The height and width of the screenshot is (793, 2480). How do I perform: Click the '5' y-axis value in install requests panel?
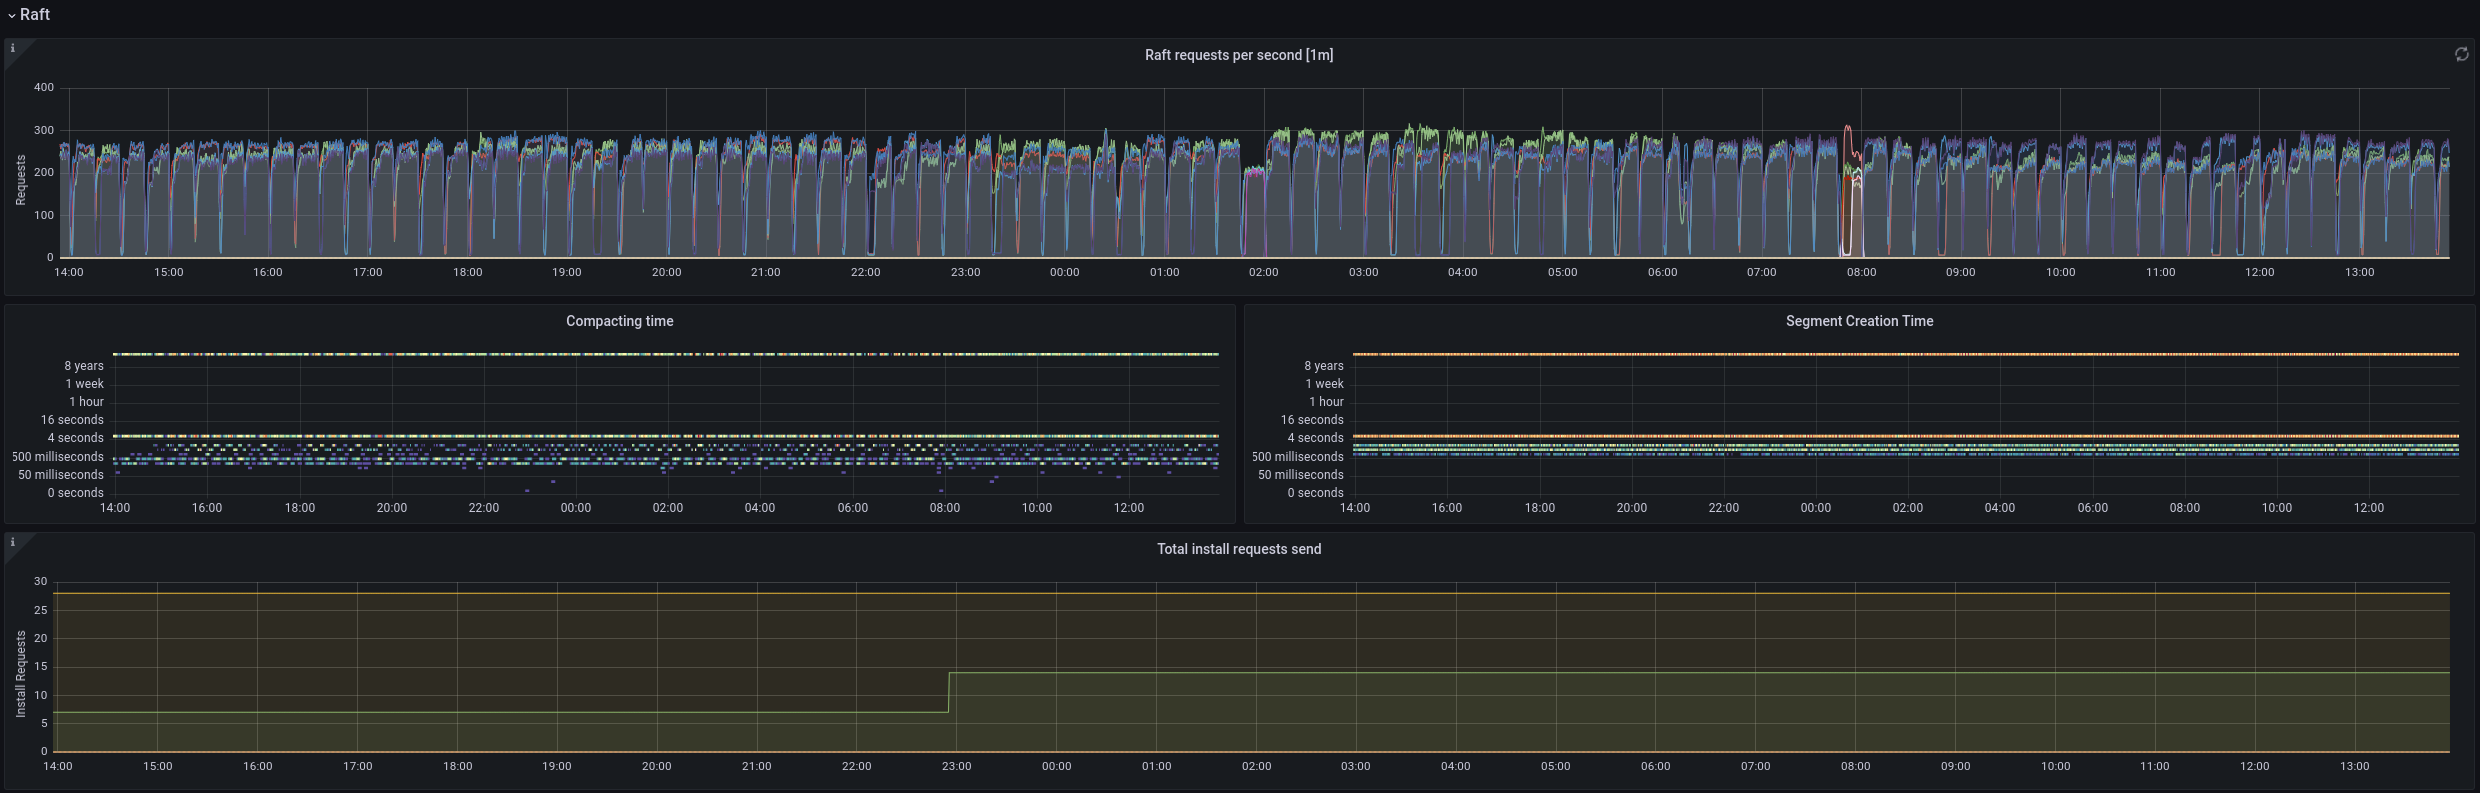point(44,723)
